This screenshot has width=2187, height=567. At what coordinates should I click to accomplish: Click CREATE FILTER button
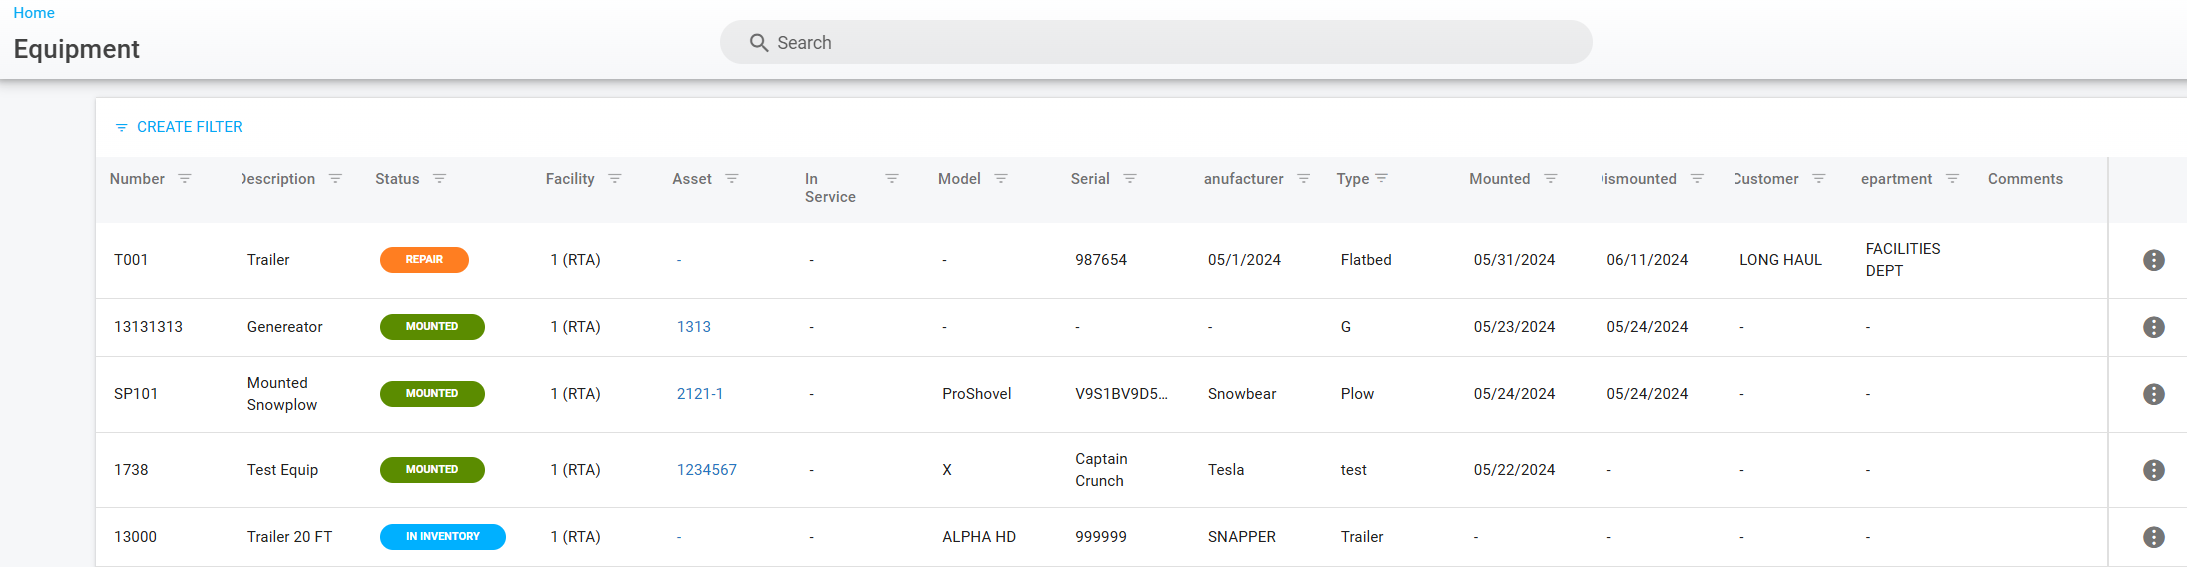[179, 127]
